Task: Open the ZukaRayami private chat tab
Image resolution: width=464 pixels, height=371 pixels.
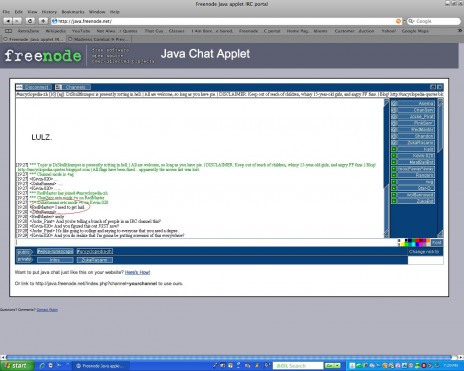Action: pos(95,260)
